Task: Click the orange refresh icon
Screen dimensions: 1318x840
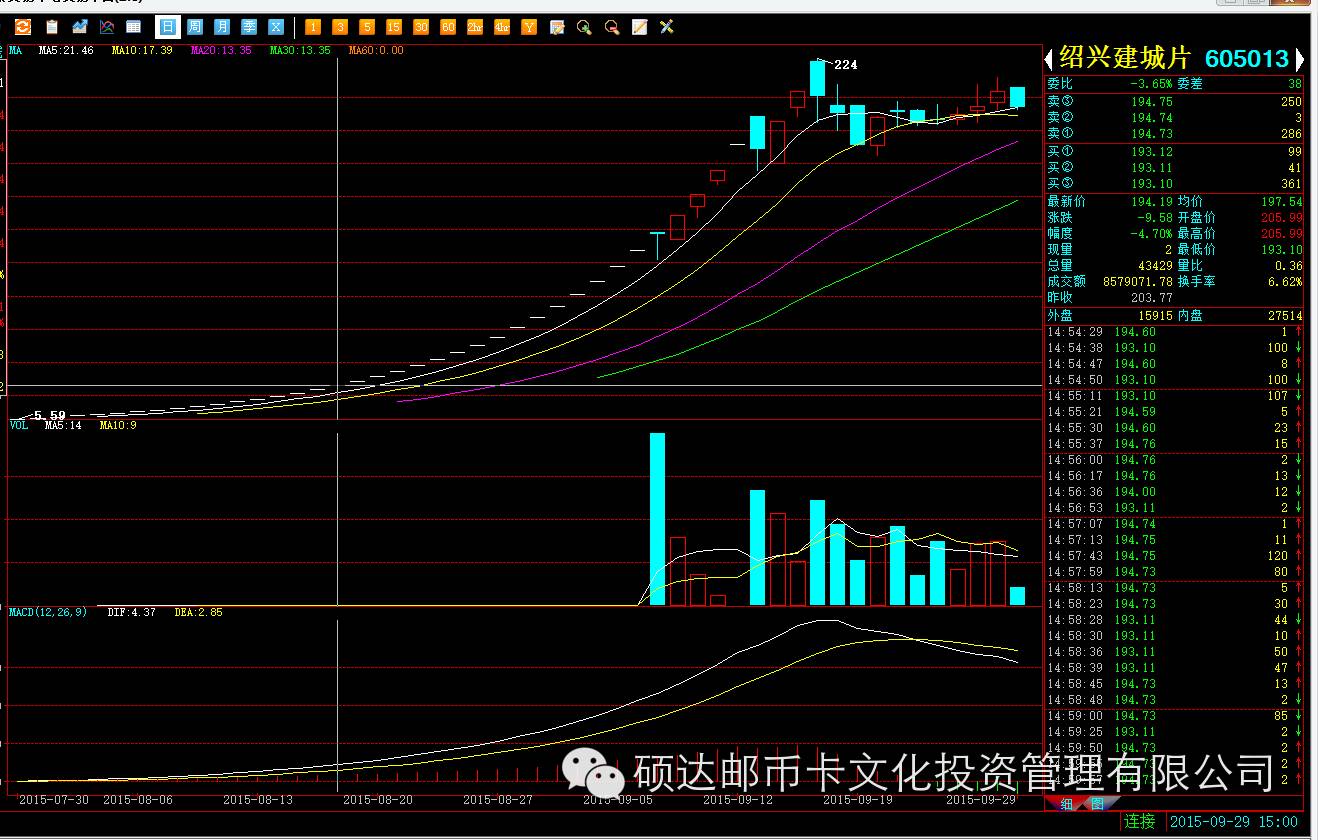Action: click(22, 27)
